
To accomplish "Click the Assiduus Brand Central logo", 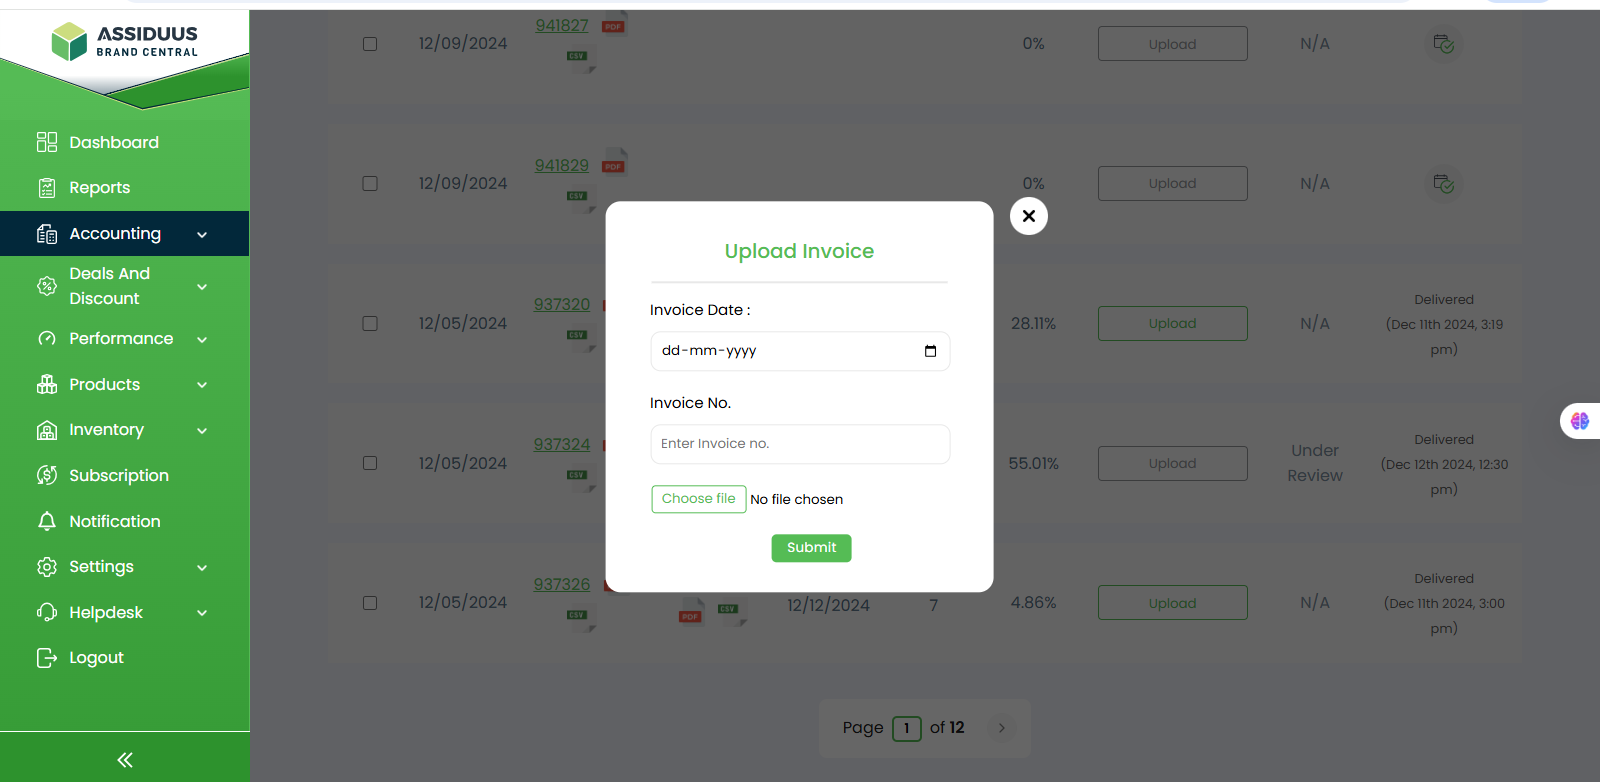I will point(125,42).
